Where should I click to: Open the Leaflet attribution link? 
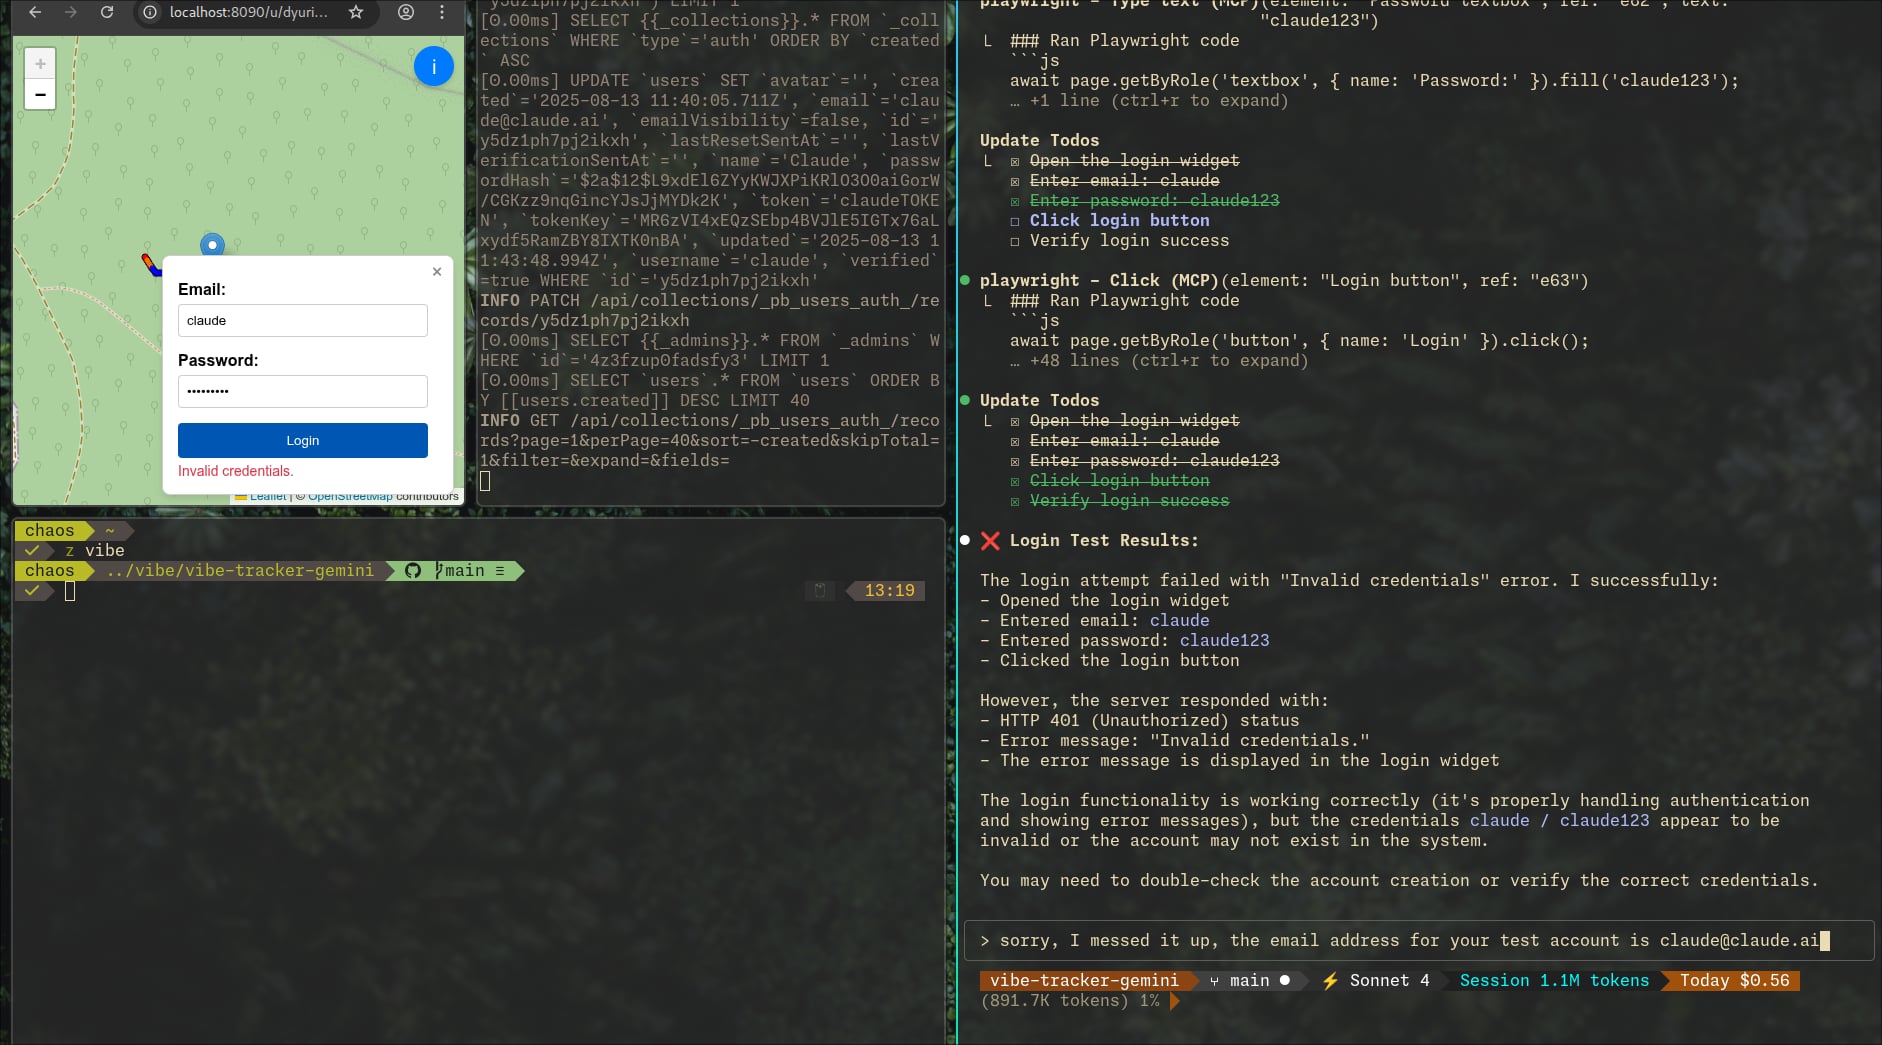coord(268,497)
